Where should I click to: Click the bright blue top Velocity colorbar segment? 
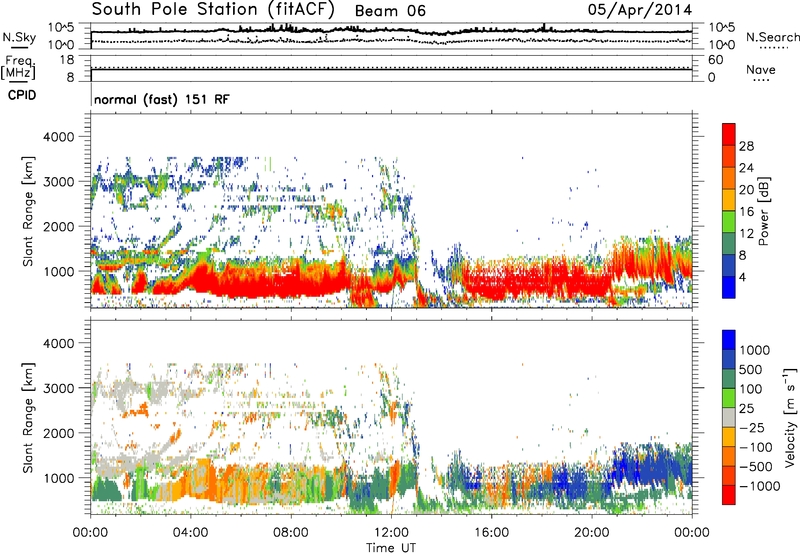pyautogui.click(x=729, y=340)
